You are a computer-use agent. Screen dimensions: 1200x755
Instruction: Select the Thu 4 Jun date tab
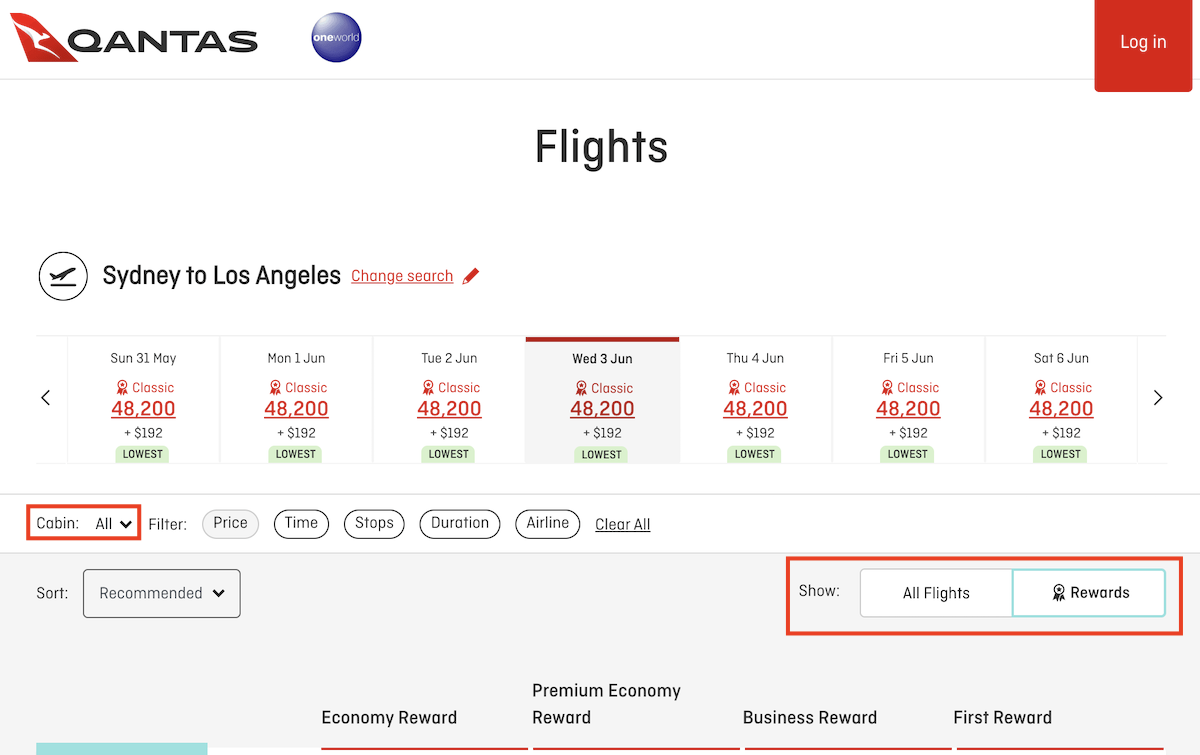pyautogui.click(x=755, y=400)
